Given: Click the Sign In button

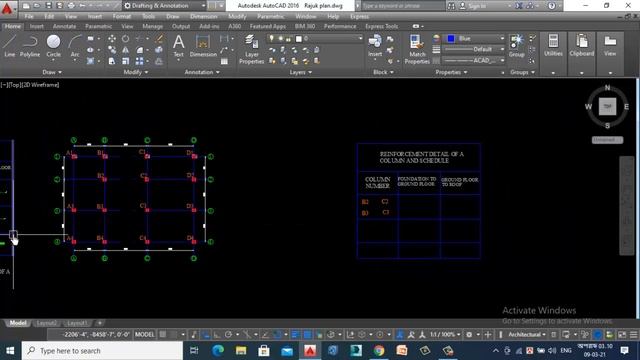Looking at the screenshot, I should [473, 6].
